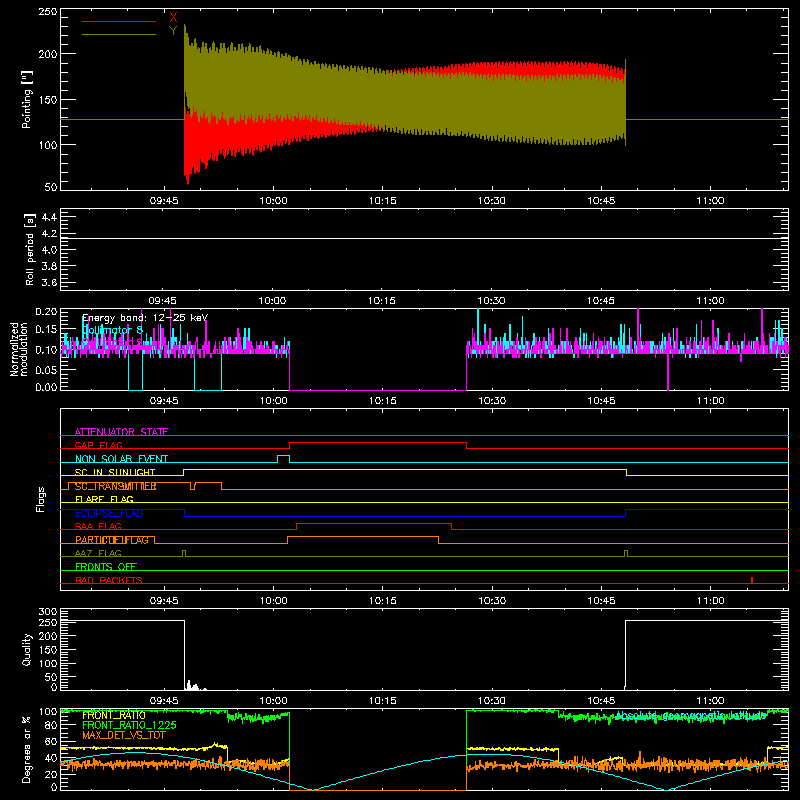Click the 11:00 tick under Pointing plot
The image size is (800, 800).
coord(710,201)
